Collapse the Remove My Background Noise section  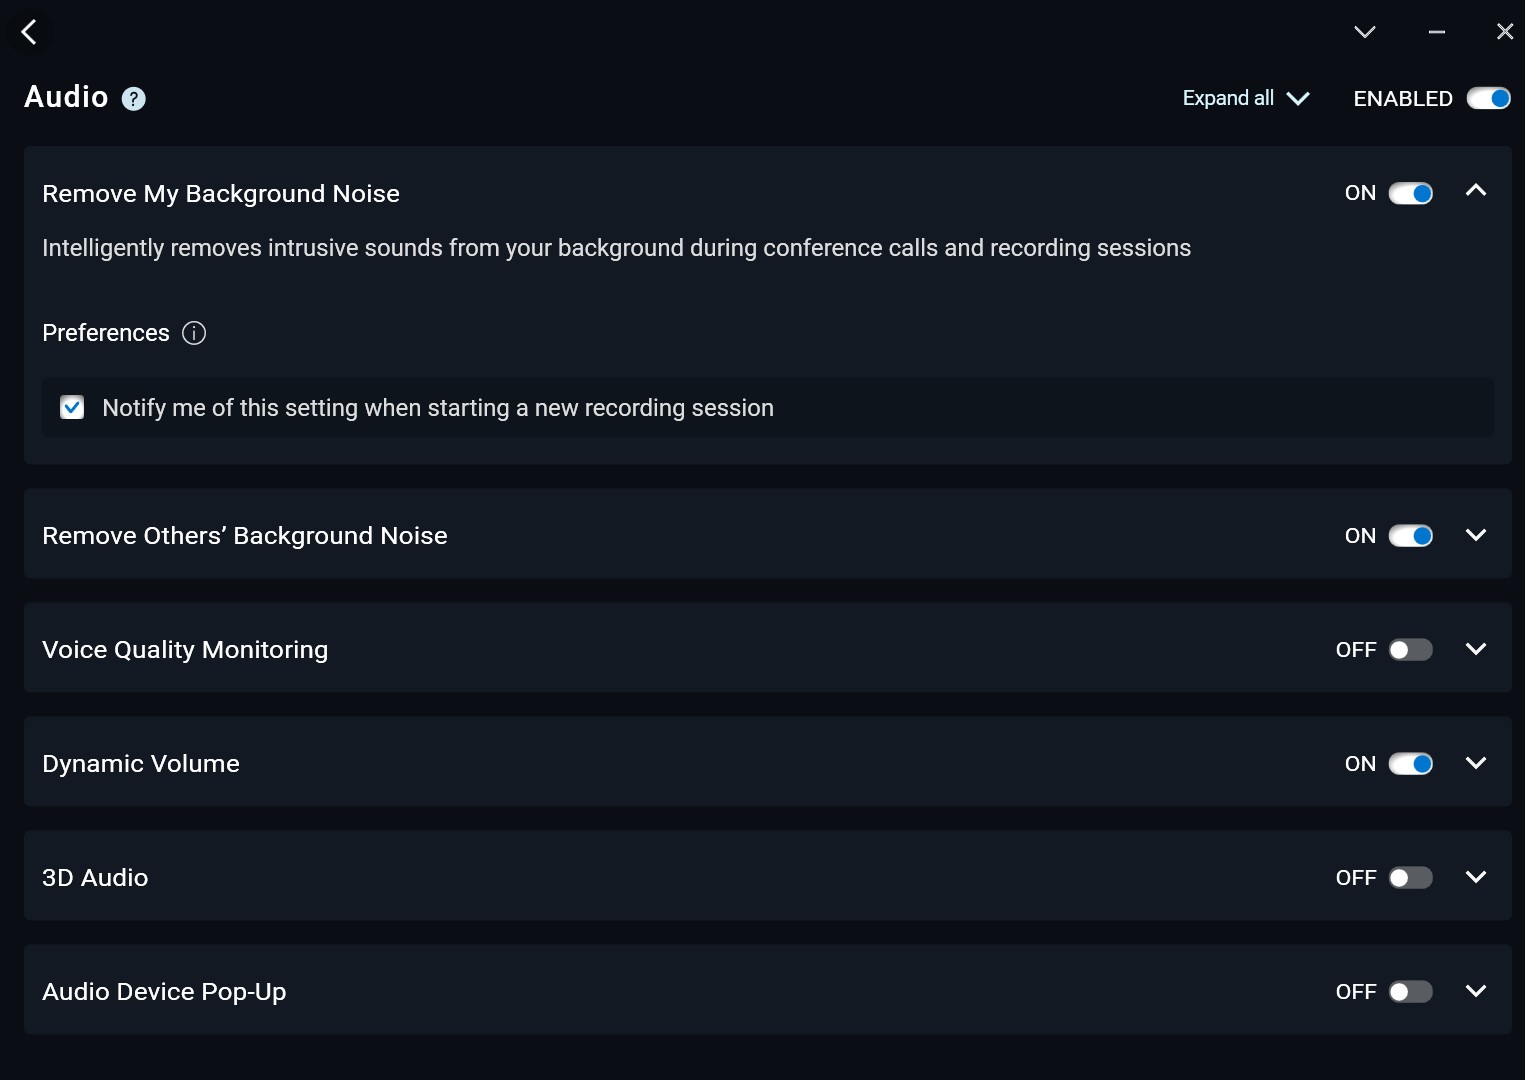pos(1475,191)
